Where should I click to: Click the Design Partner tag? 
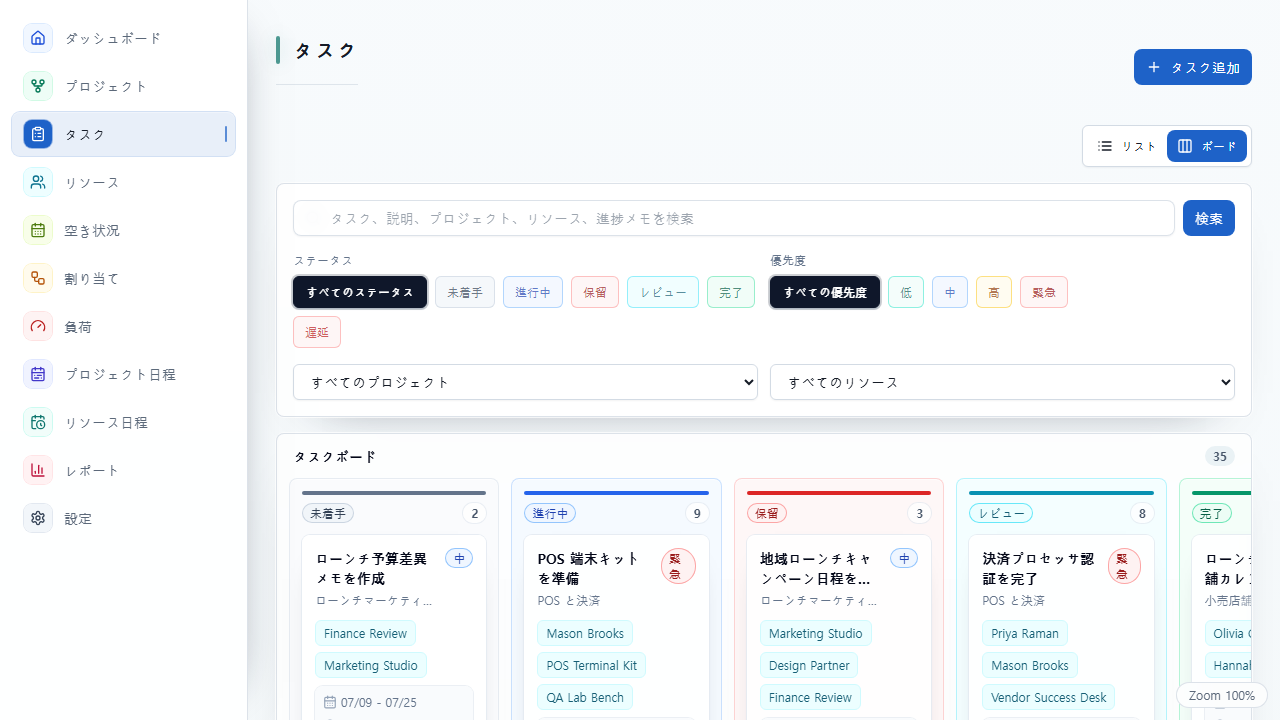[809, 665]
